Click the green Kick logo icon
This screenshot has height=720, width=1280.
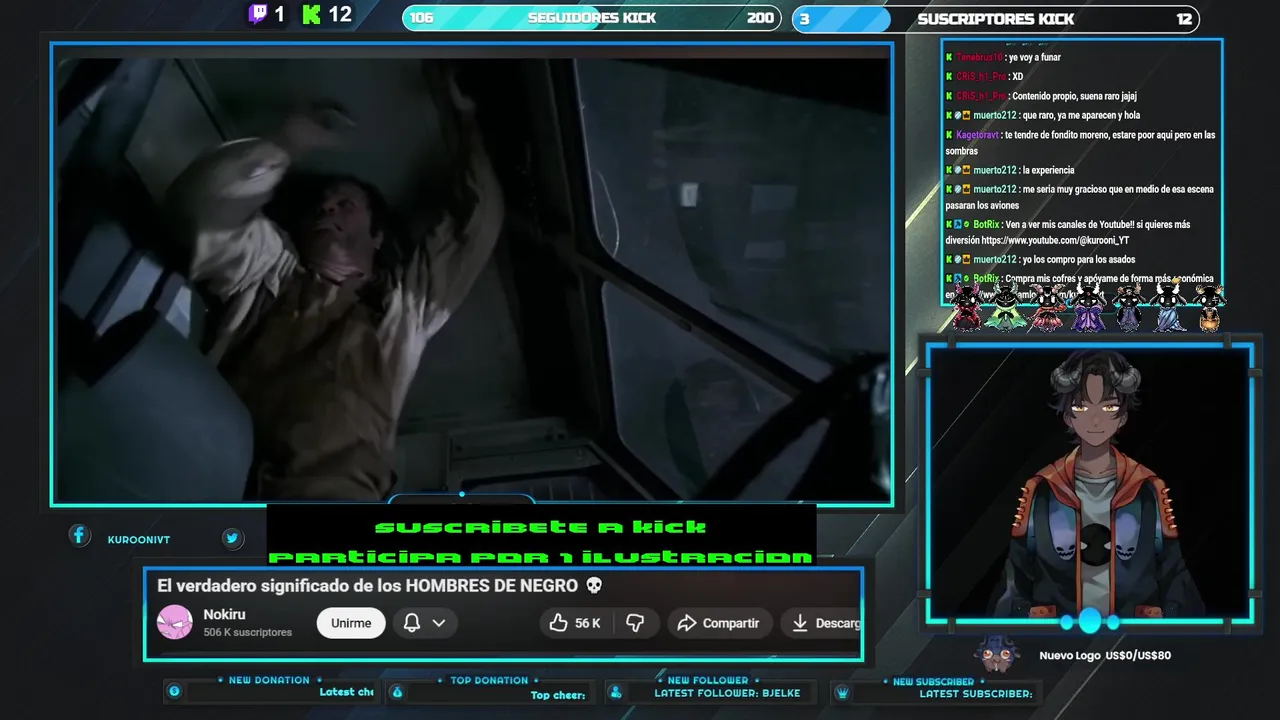click(311, 15)
